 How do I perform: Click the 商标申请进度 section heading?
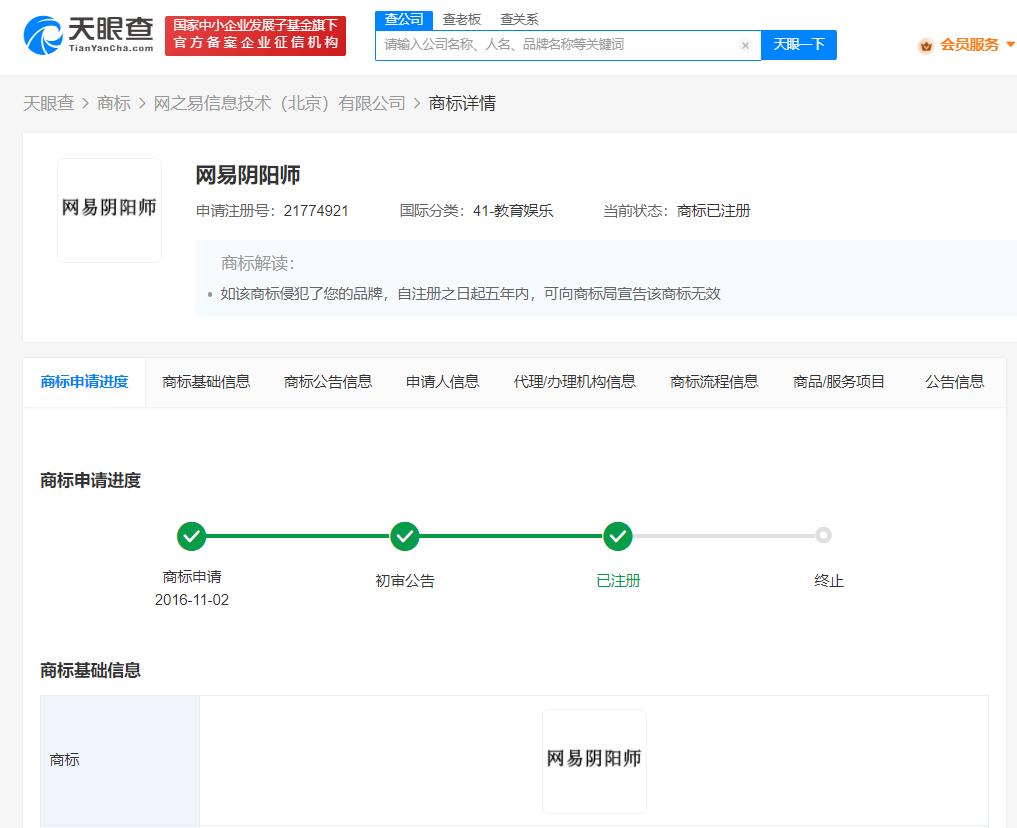[90, 480]
